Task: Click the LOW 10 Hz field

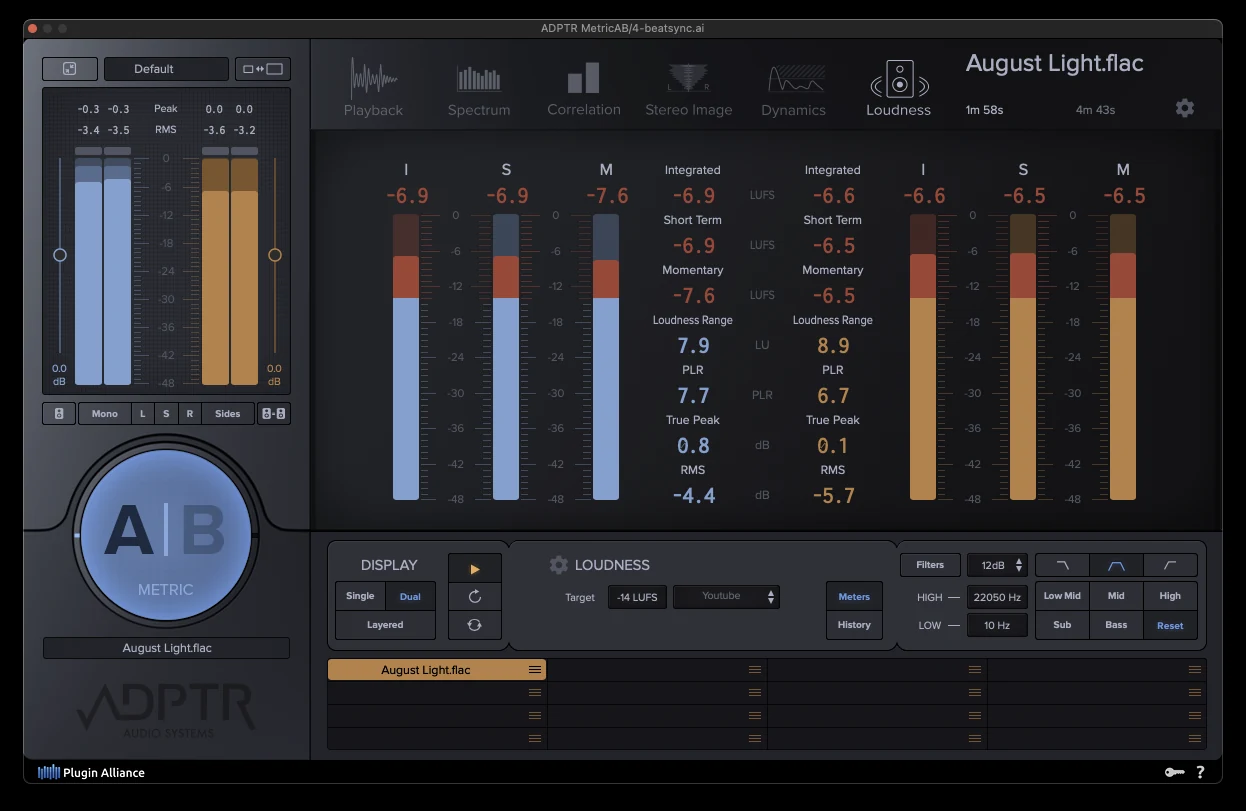Action: pyautogui.click(x=997, y=625)
